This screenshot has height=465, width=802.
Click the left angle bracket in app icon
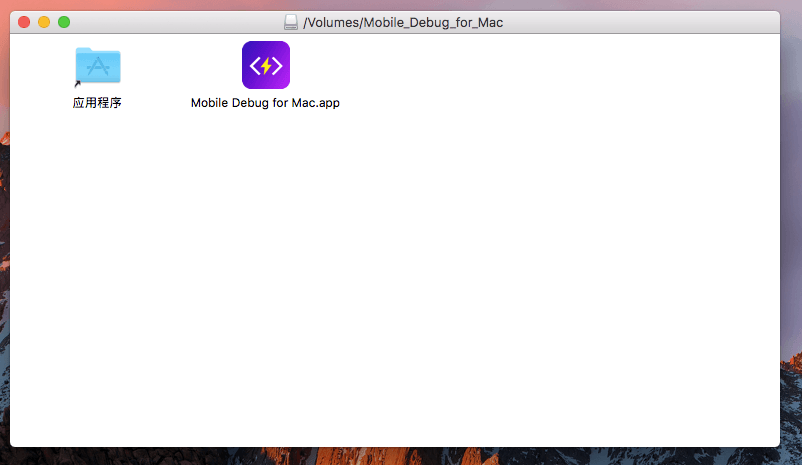[254, 66]
